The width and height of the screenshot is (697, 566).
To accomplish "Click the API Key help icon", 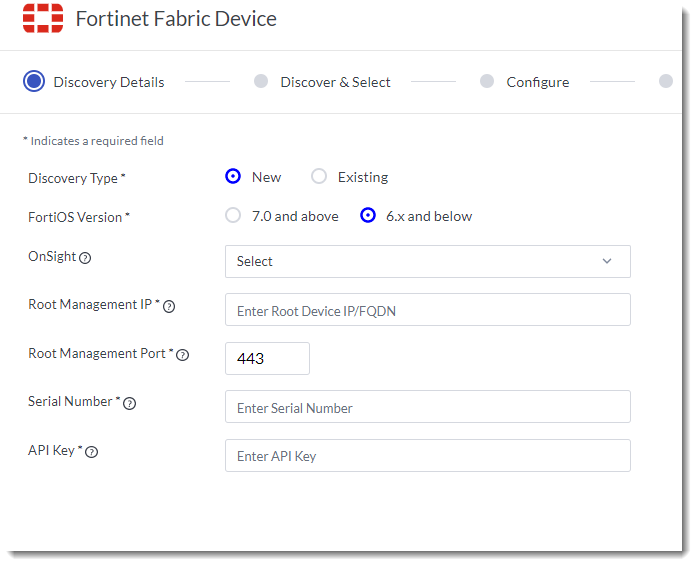I will [92, 452].
